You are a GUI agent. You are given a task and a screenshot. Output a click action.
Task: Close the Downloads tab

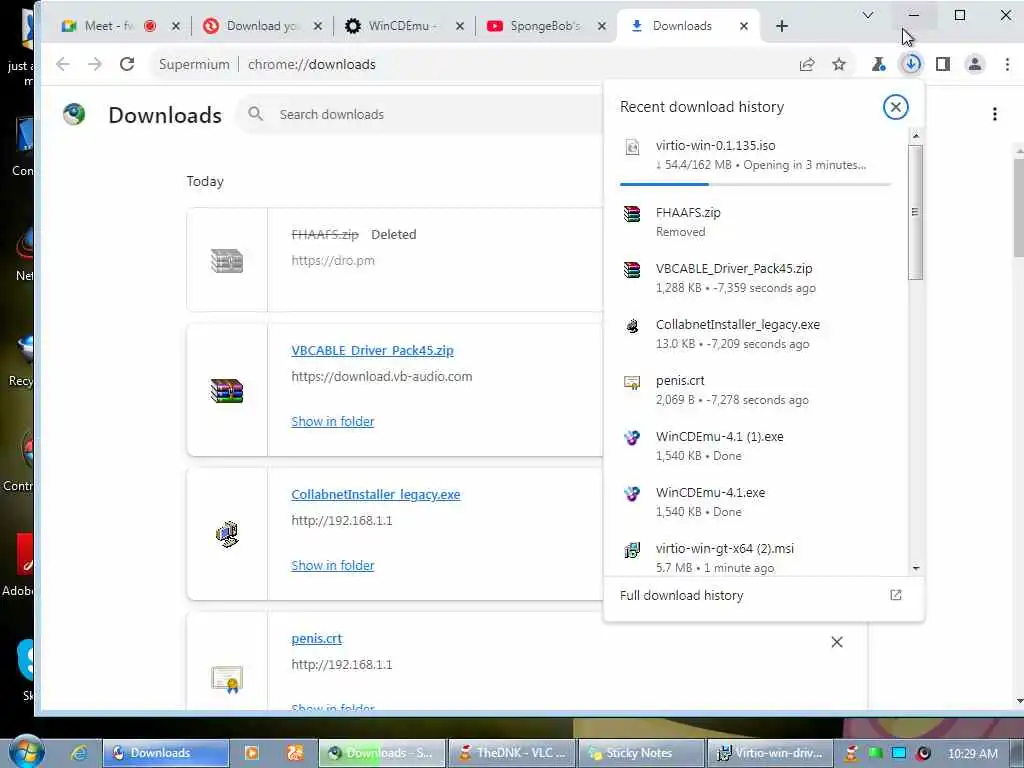[x=744, y=26]
